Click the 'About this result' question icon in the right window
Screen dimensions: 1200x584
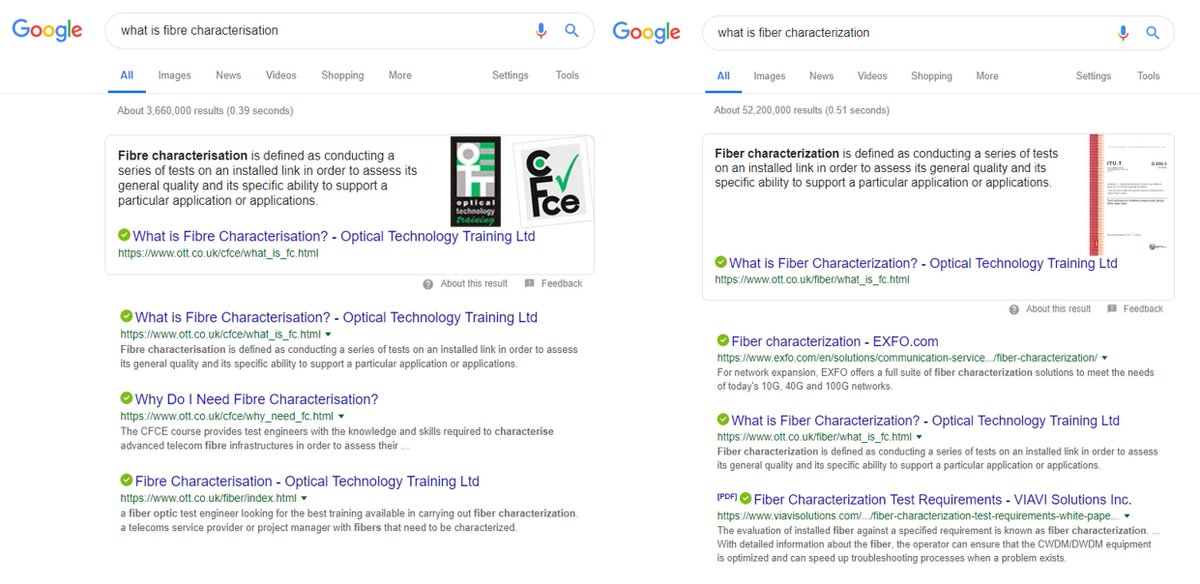pos(1014,310)
